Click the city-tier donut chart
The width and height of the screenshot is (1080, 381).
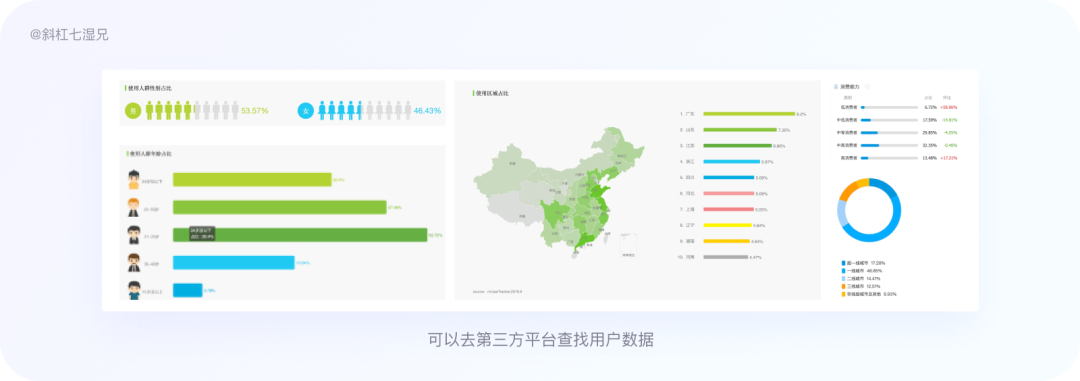pyautogui.click(x=869, y=209)
